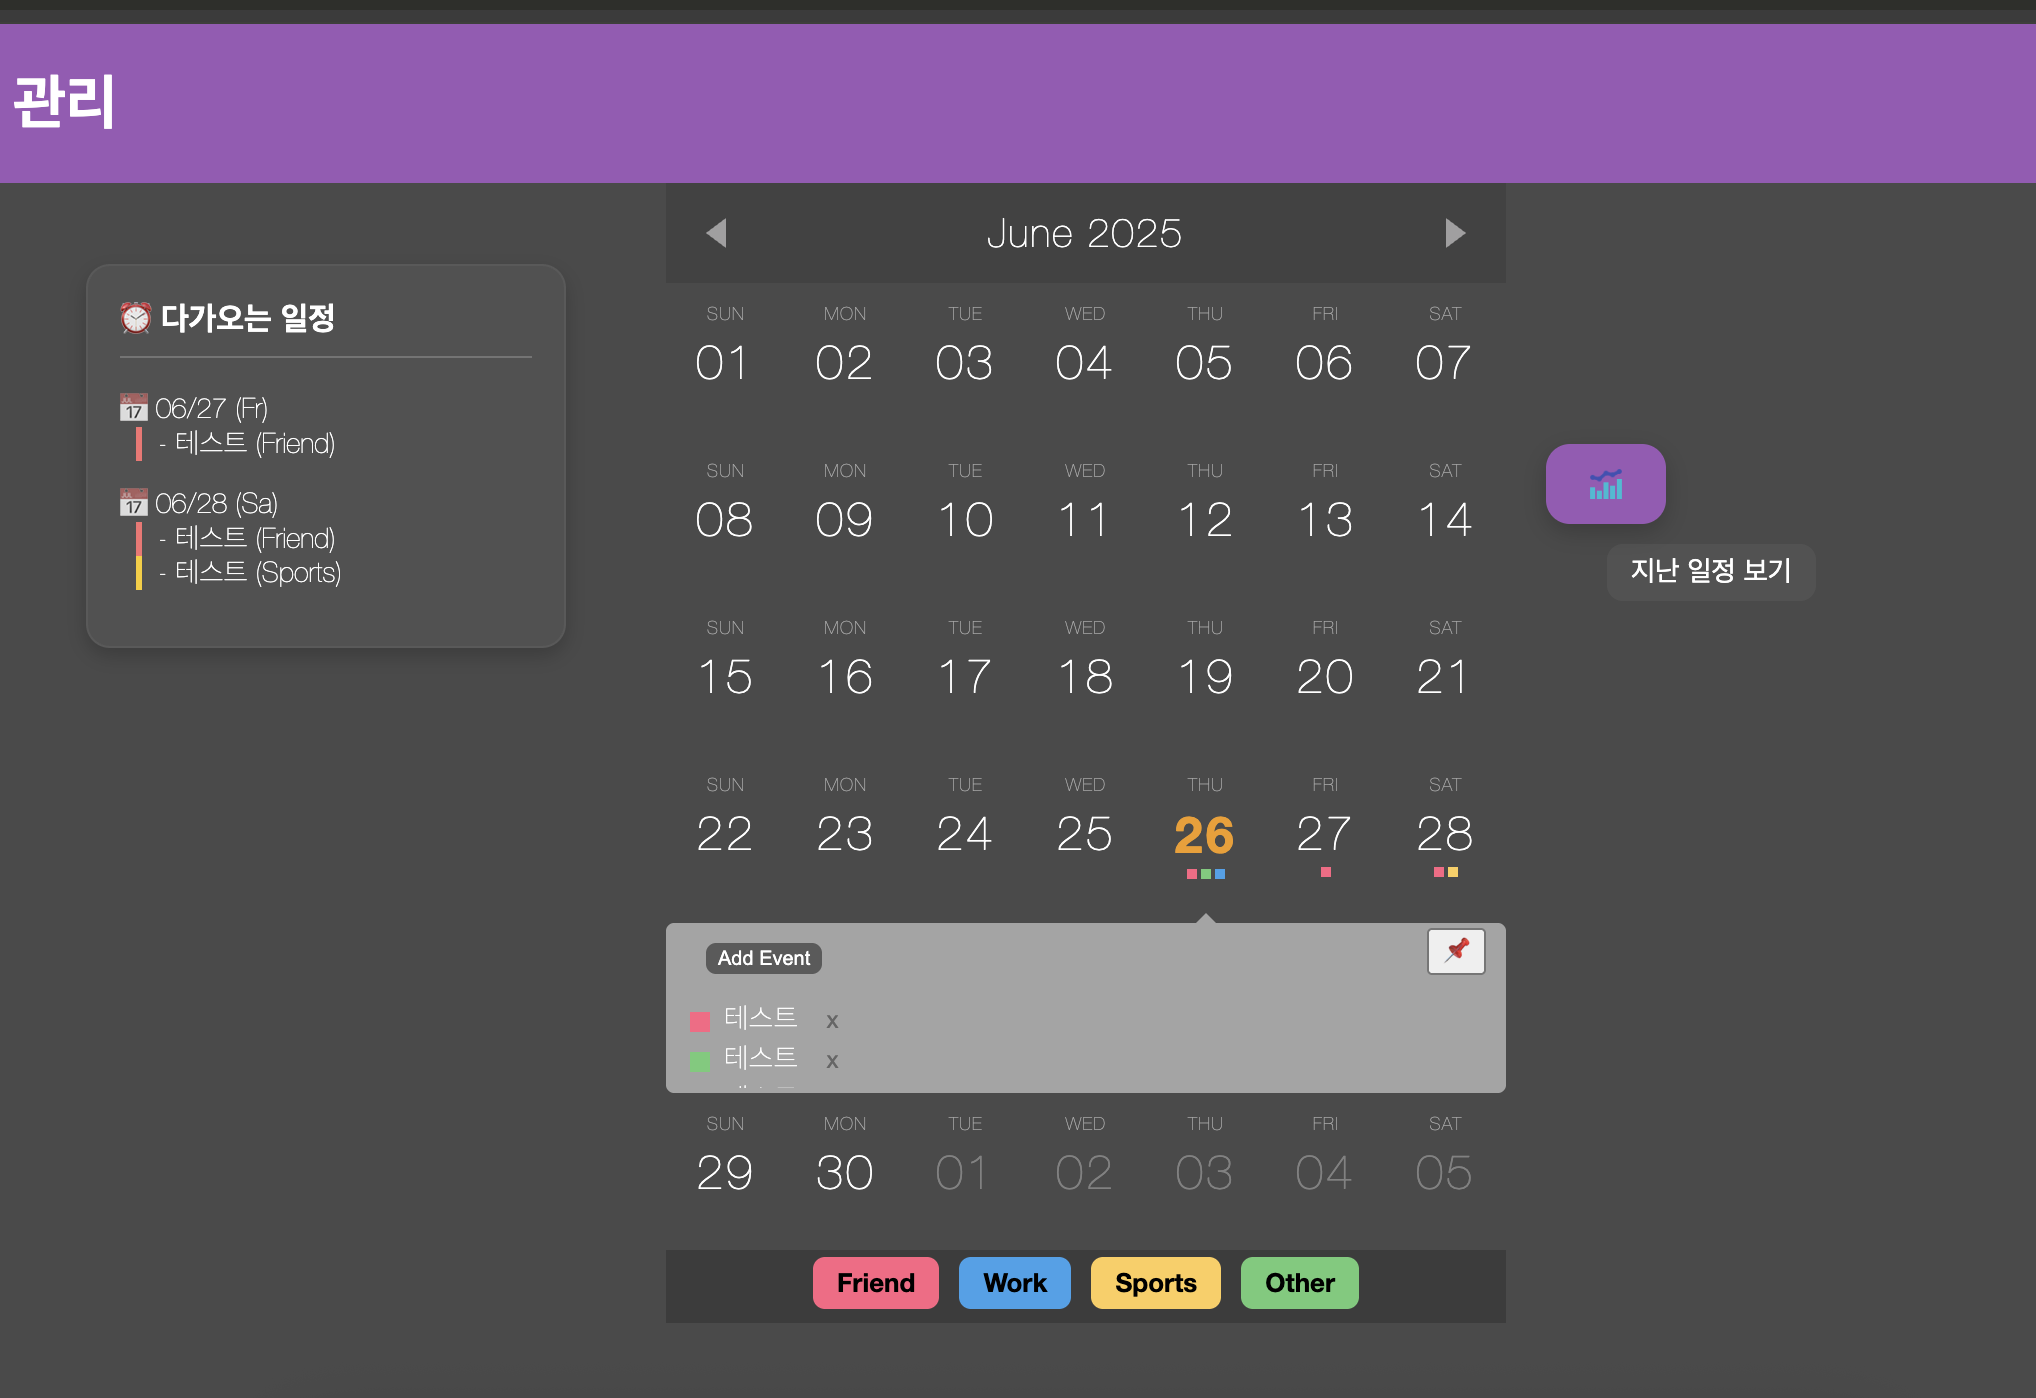Click calendar icon beside 06/27 (Fr)
Screen dimensions: 2036x1398
[134, 408]
